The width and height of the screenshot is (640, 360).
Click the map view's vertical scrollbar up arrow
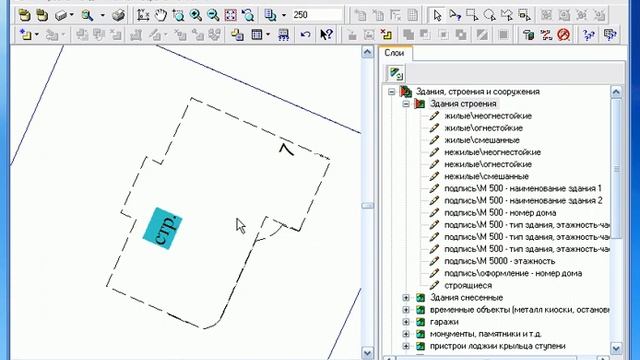(x=367, y=52)
